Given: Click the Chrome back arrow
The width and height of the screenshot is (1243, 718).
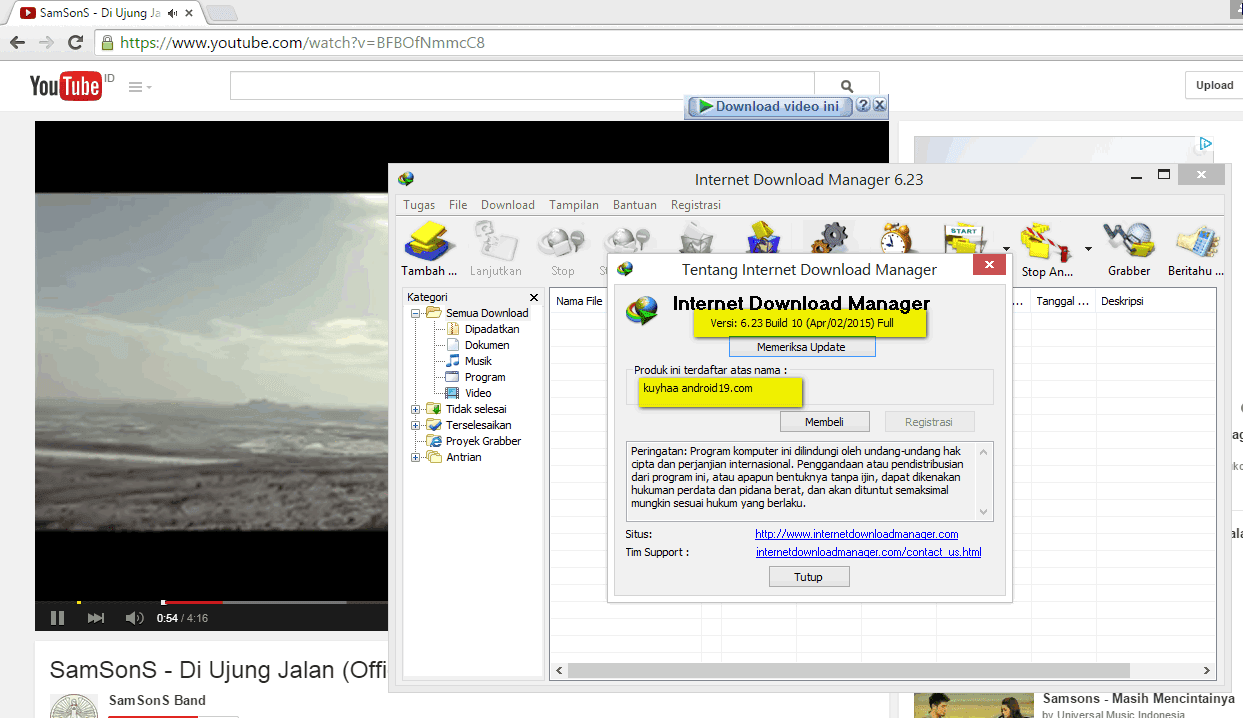Looking at the screenshot, I should pos(17,43).
